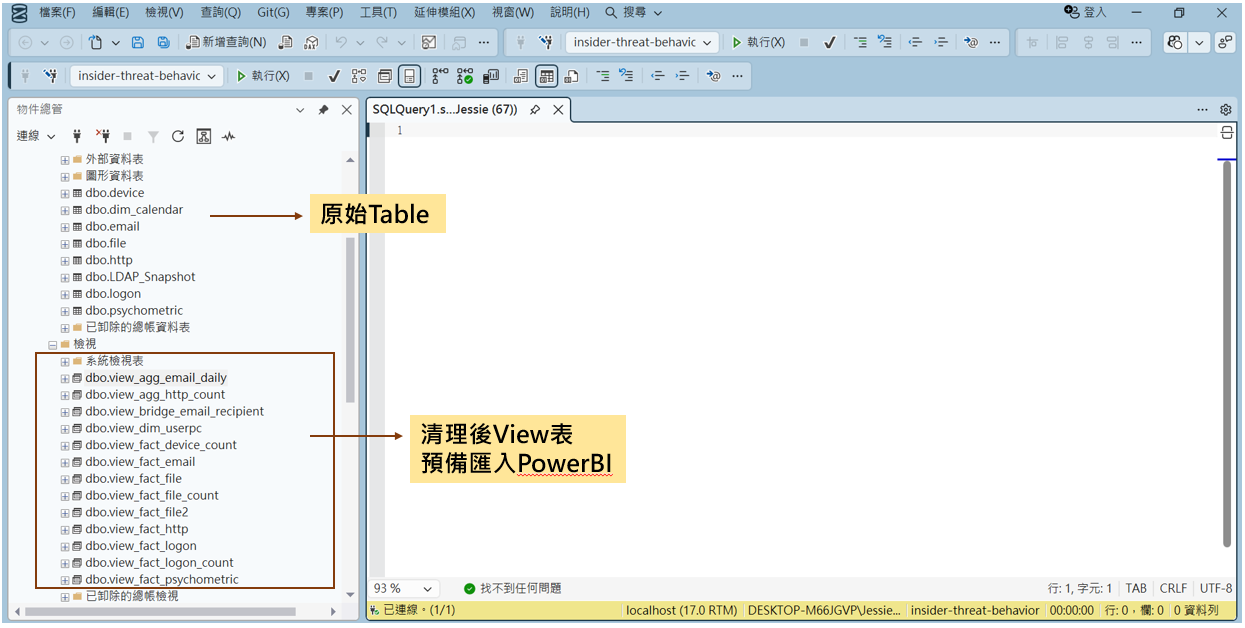Select dbo.psychometric table in the tree
This screenshot has width=1245, height=628.
pyautogui.click(x=134, y=310)
